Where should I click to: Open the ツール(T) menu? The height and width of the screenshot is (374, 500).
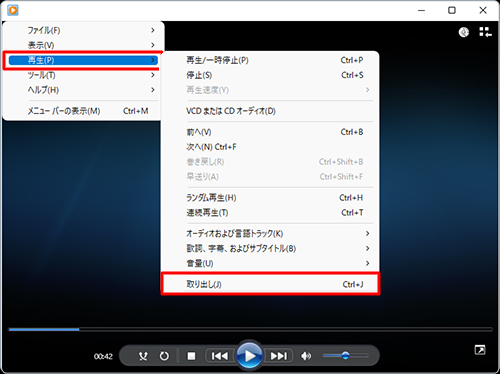[x=83, y=75]
